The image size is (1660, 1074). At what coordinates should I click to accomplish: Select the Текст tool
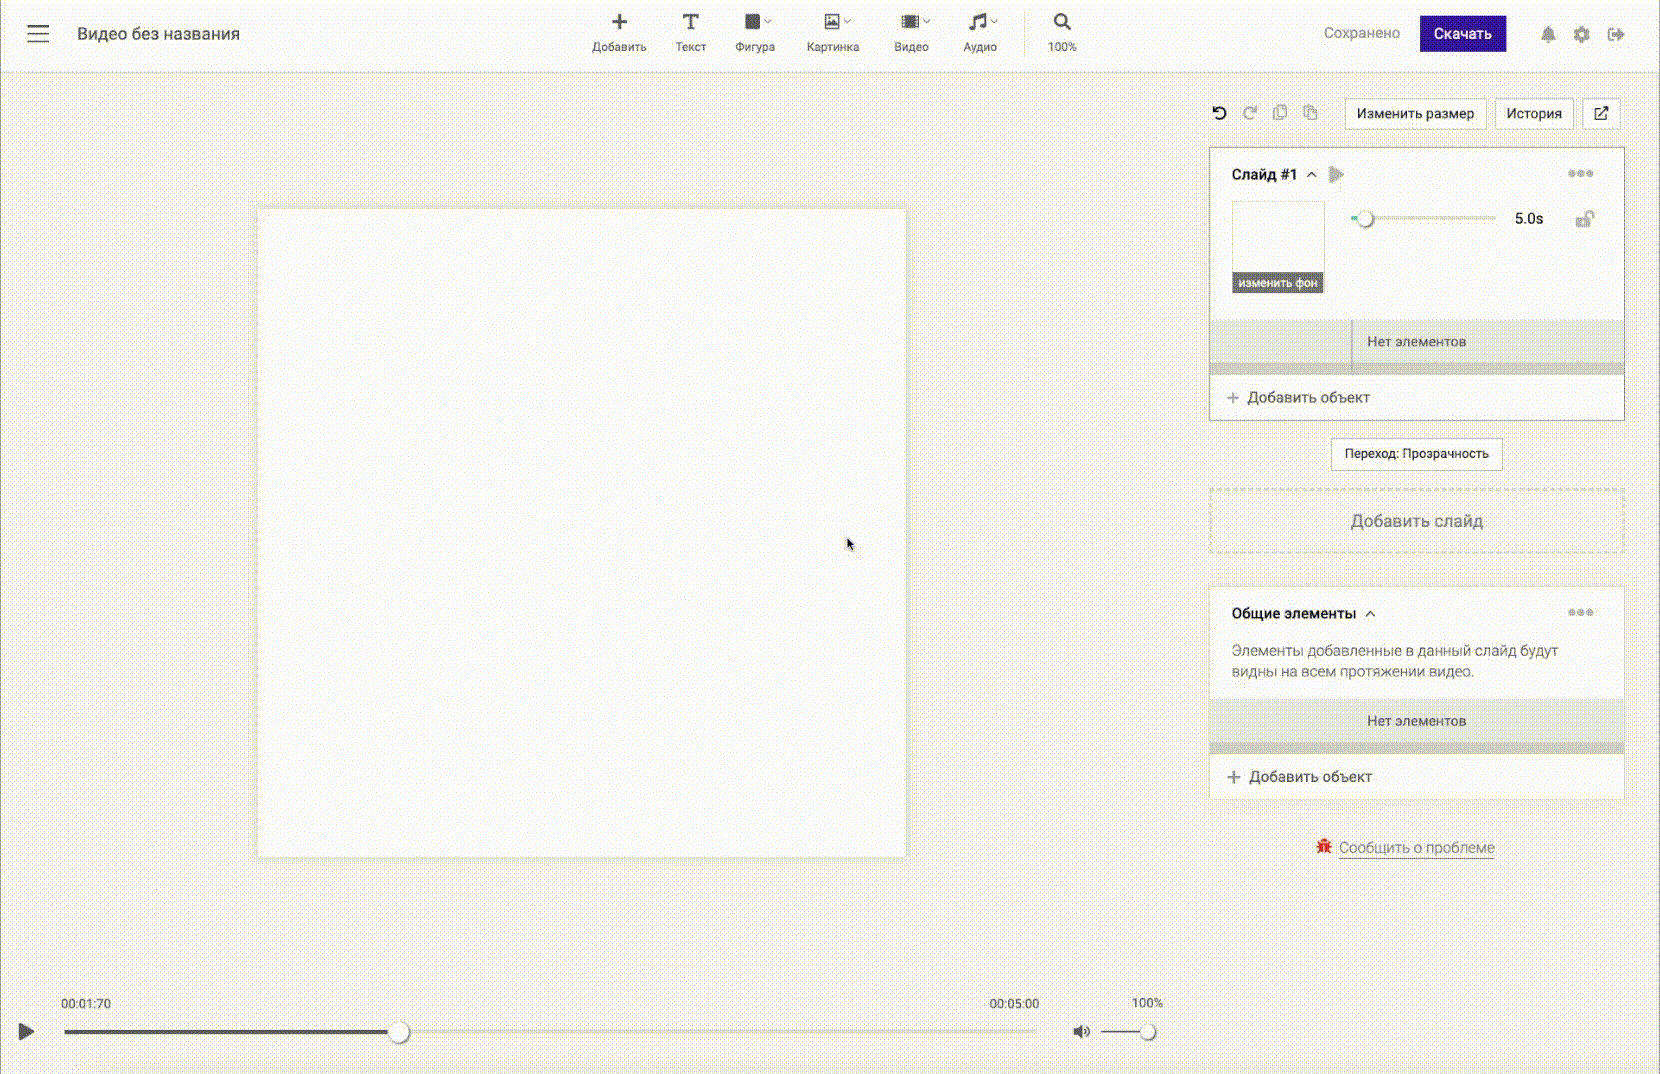(x=690, y=32)
